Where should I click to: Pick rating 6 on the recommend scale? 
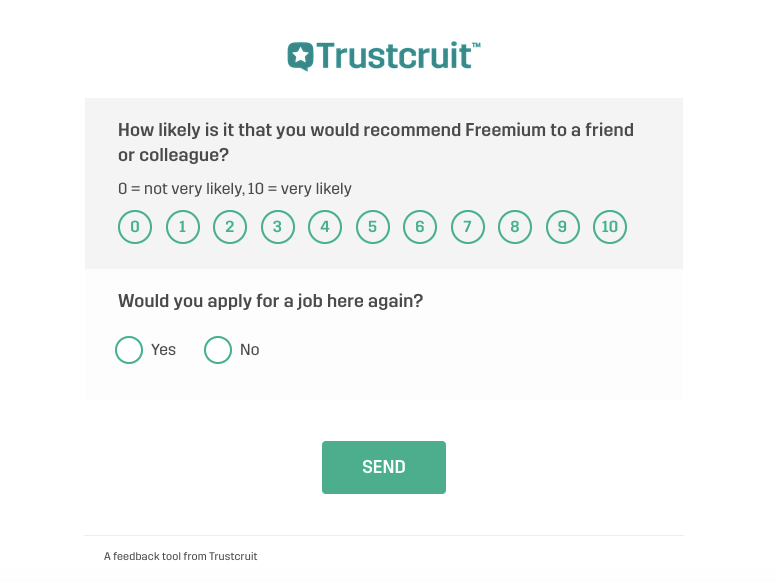(x=420, y=227)
